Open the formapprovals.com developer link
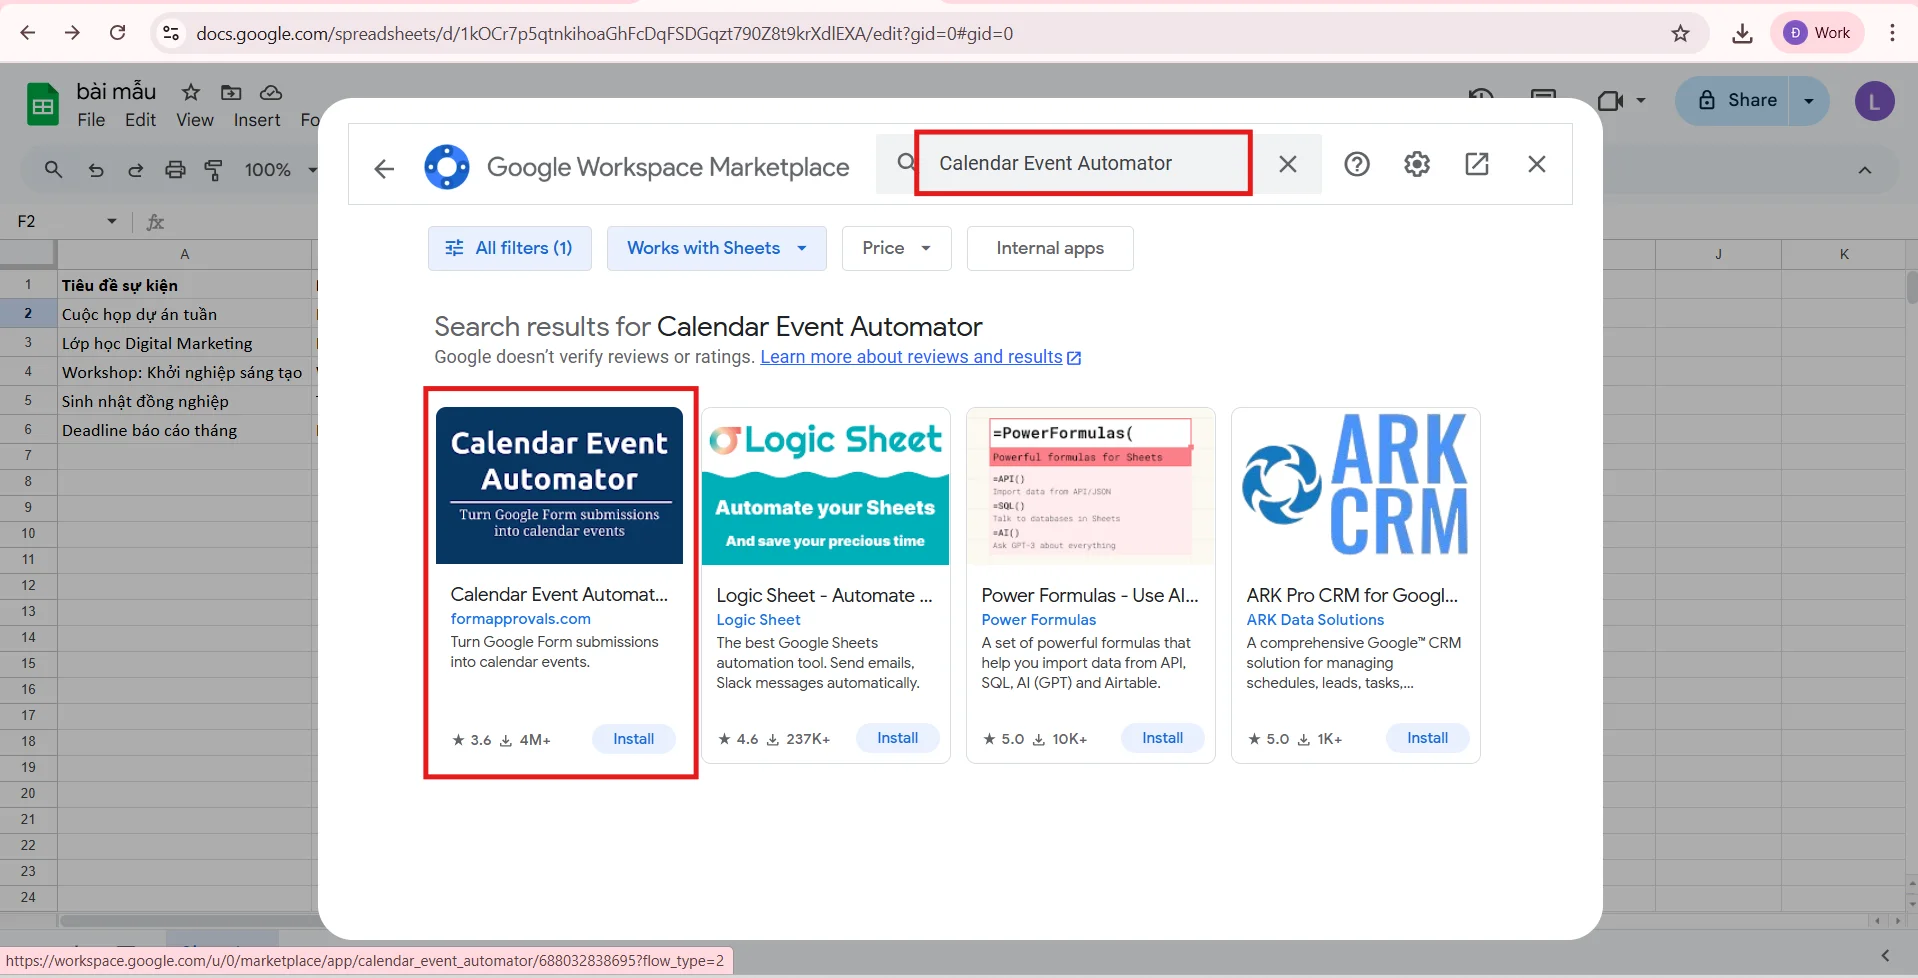Image resolution: width=1918 pixels, height=978 pixels. pos(520,619)
